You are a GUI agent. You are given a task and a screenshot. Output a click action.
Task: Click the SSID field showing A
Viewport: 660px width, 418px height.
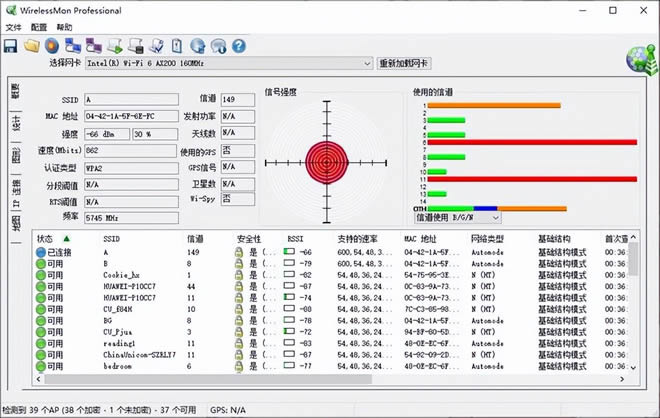click(x=131, y=99)
